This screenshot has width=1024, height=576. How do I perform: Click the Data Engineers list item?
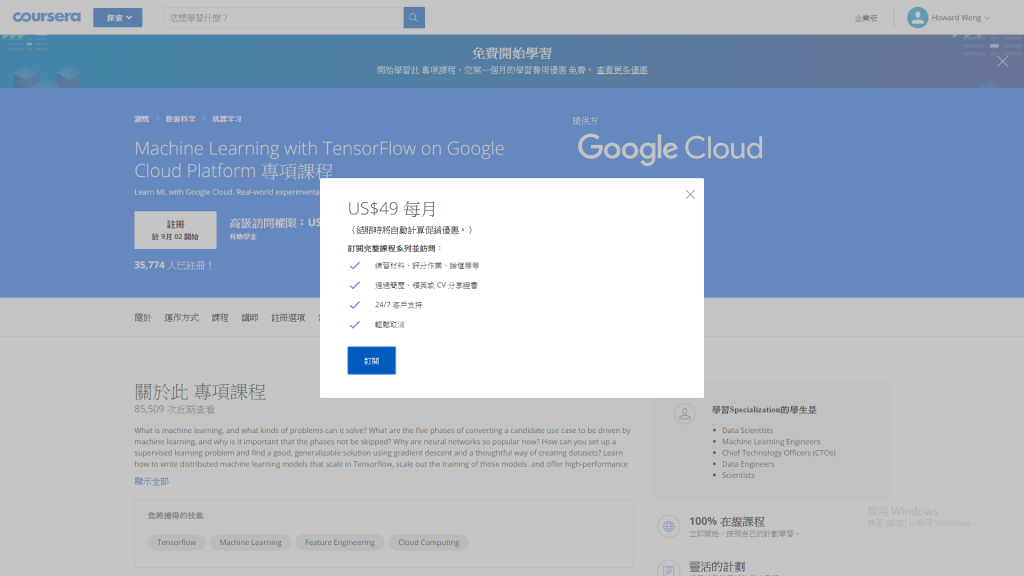click(748, 464)
